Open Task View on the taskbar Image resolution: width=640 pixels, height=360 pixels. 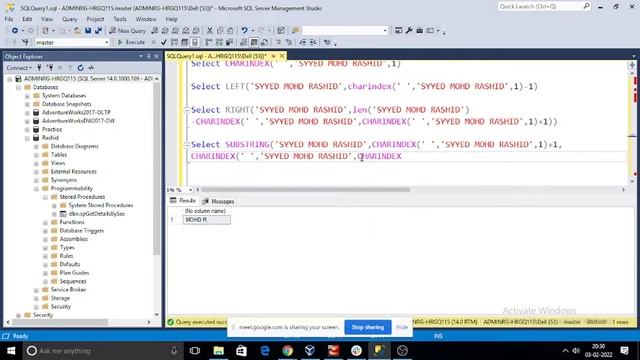coord(195,351)
